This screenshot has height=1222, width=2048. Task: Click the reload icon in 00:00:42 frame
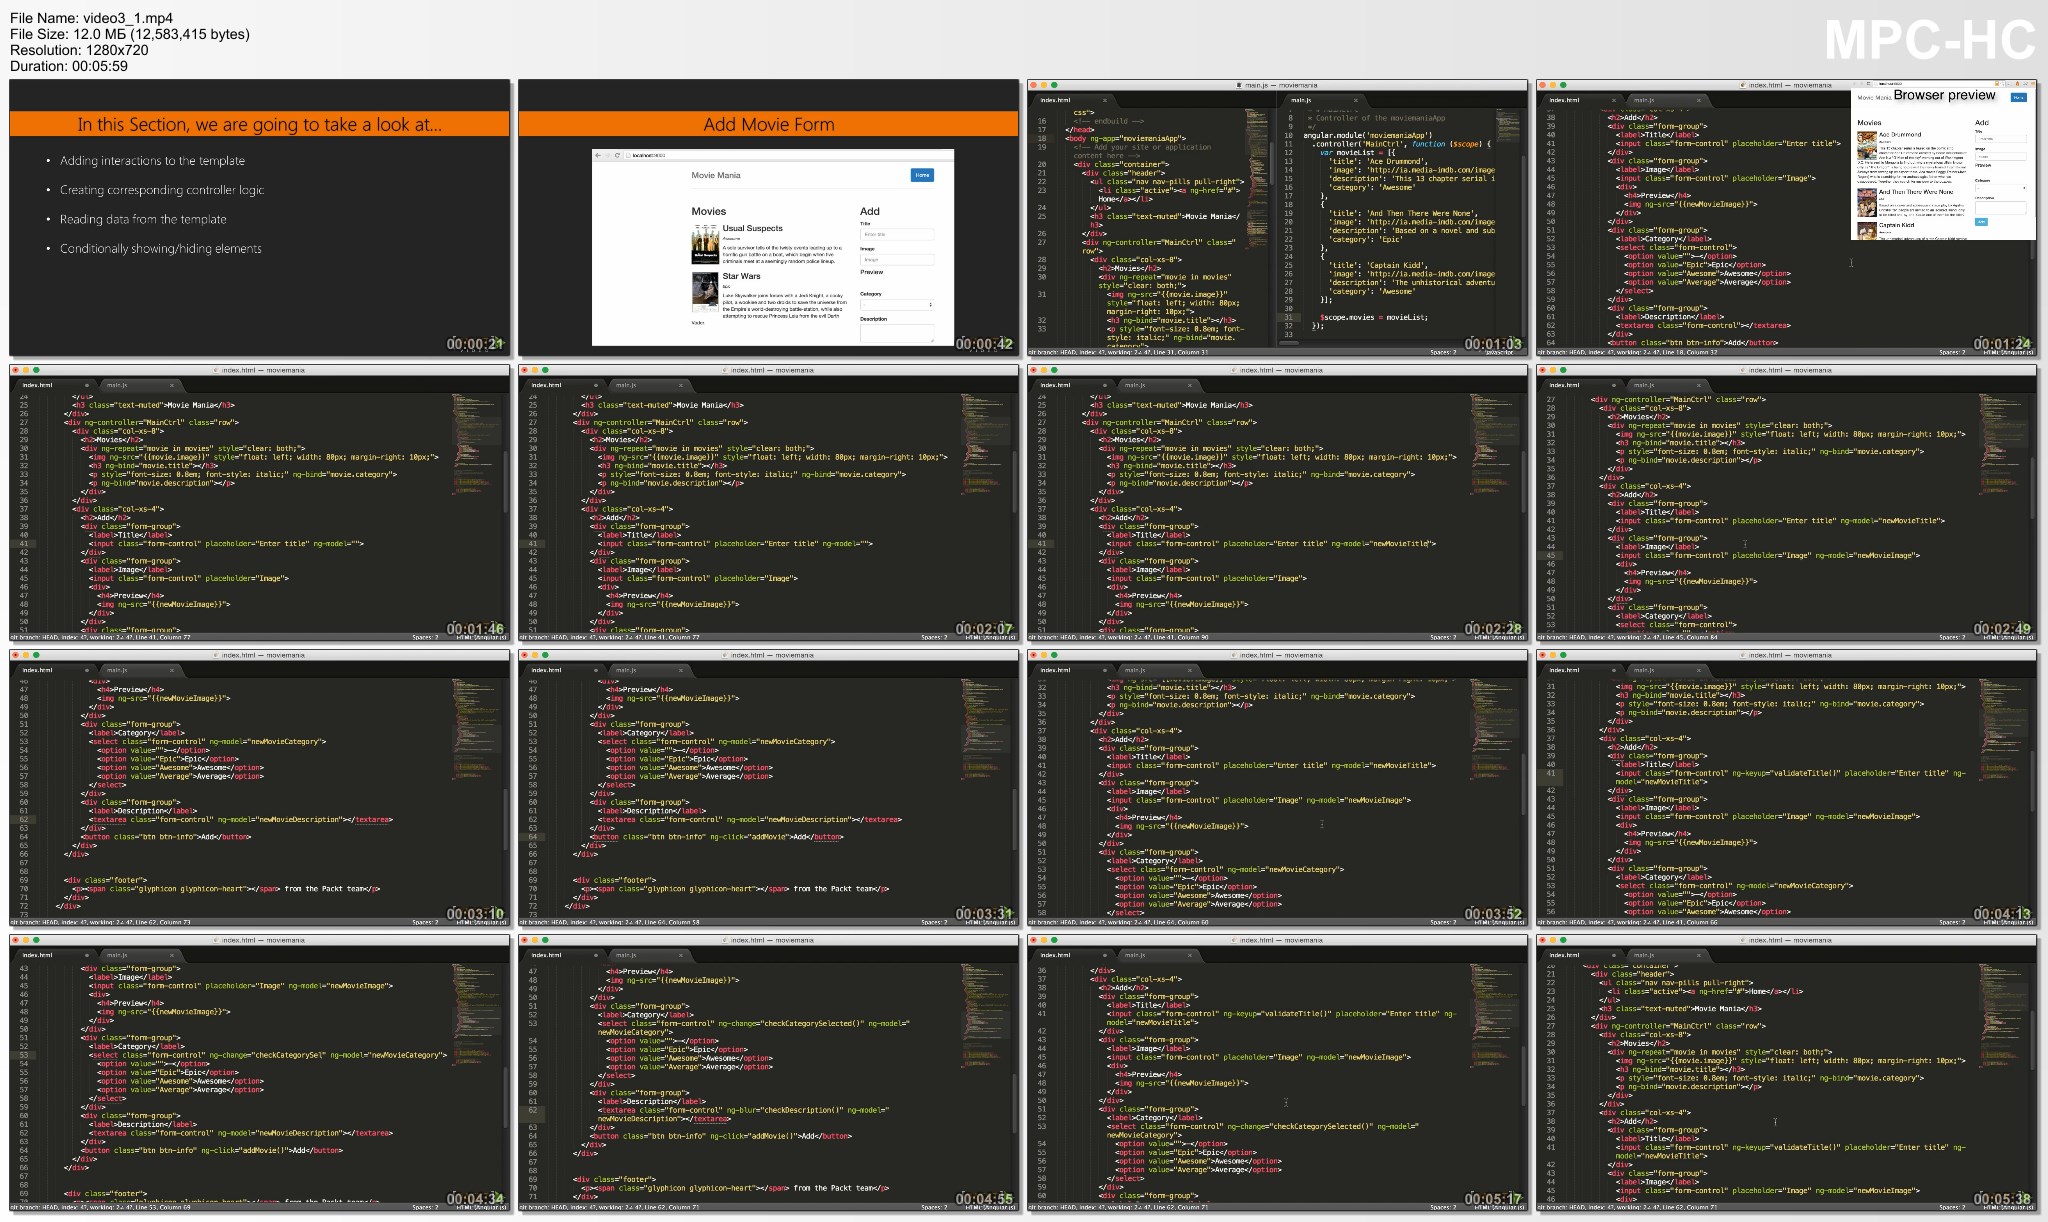(x=617, y=155)
